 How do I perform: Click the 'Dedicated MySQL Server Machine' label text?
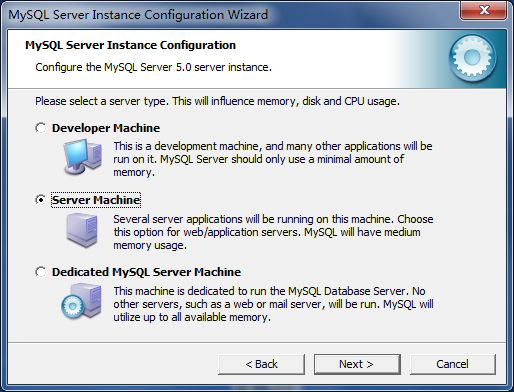[x=146, y=272]
